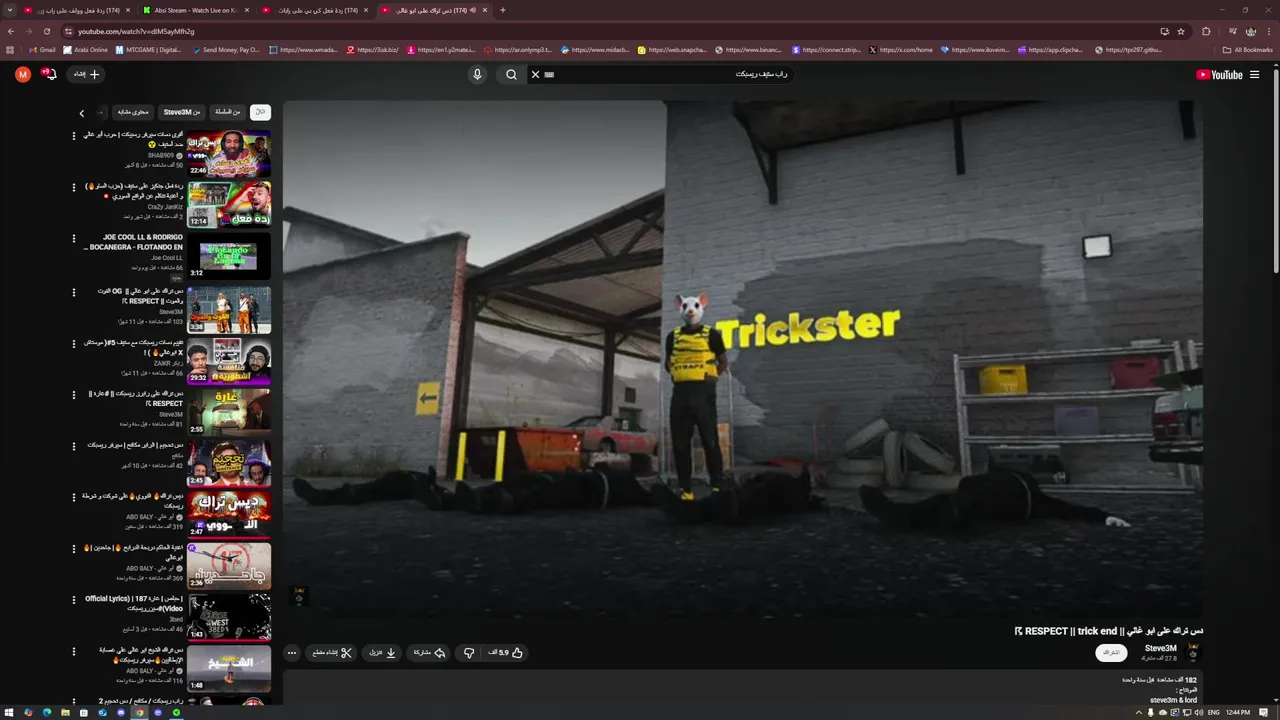Select the 'الكل' all filter chip
The image size is (1280, 720).
click(x=260, y=112)
